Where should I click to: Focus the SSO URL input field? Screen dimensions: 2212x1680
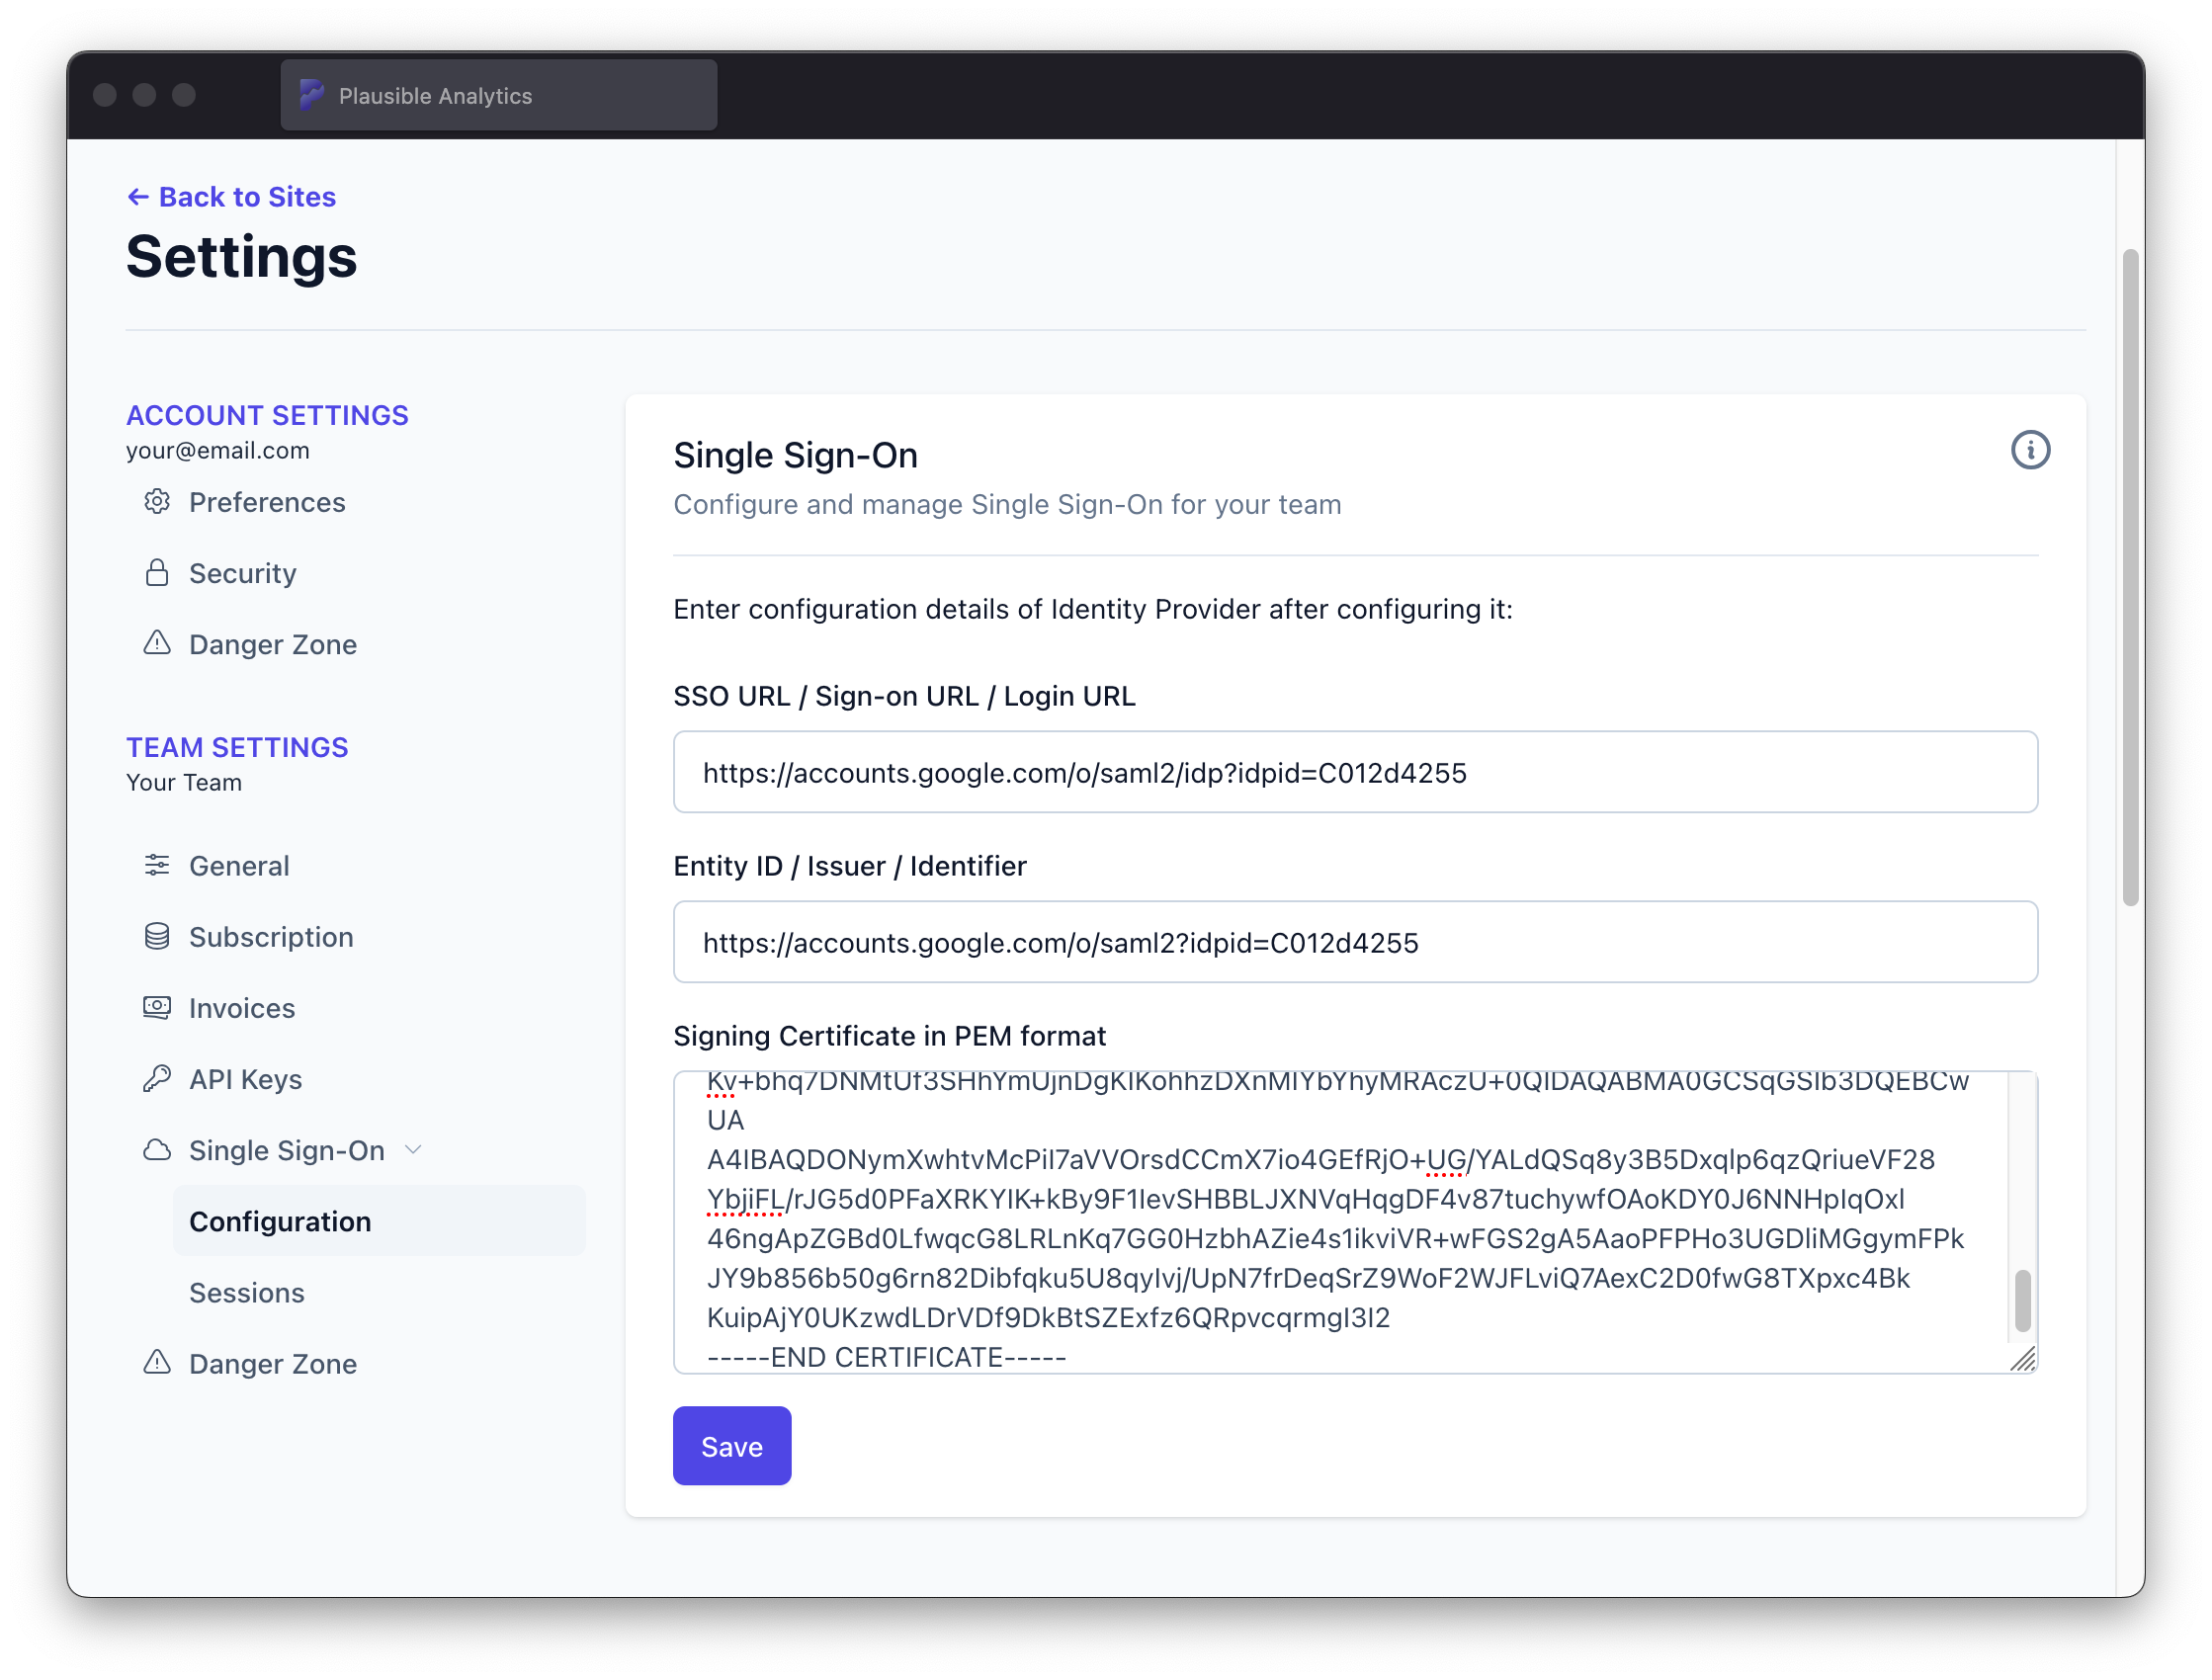click(1354, 772)
